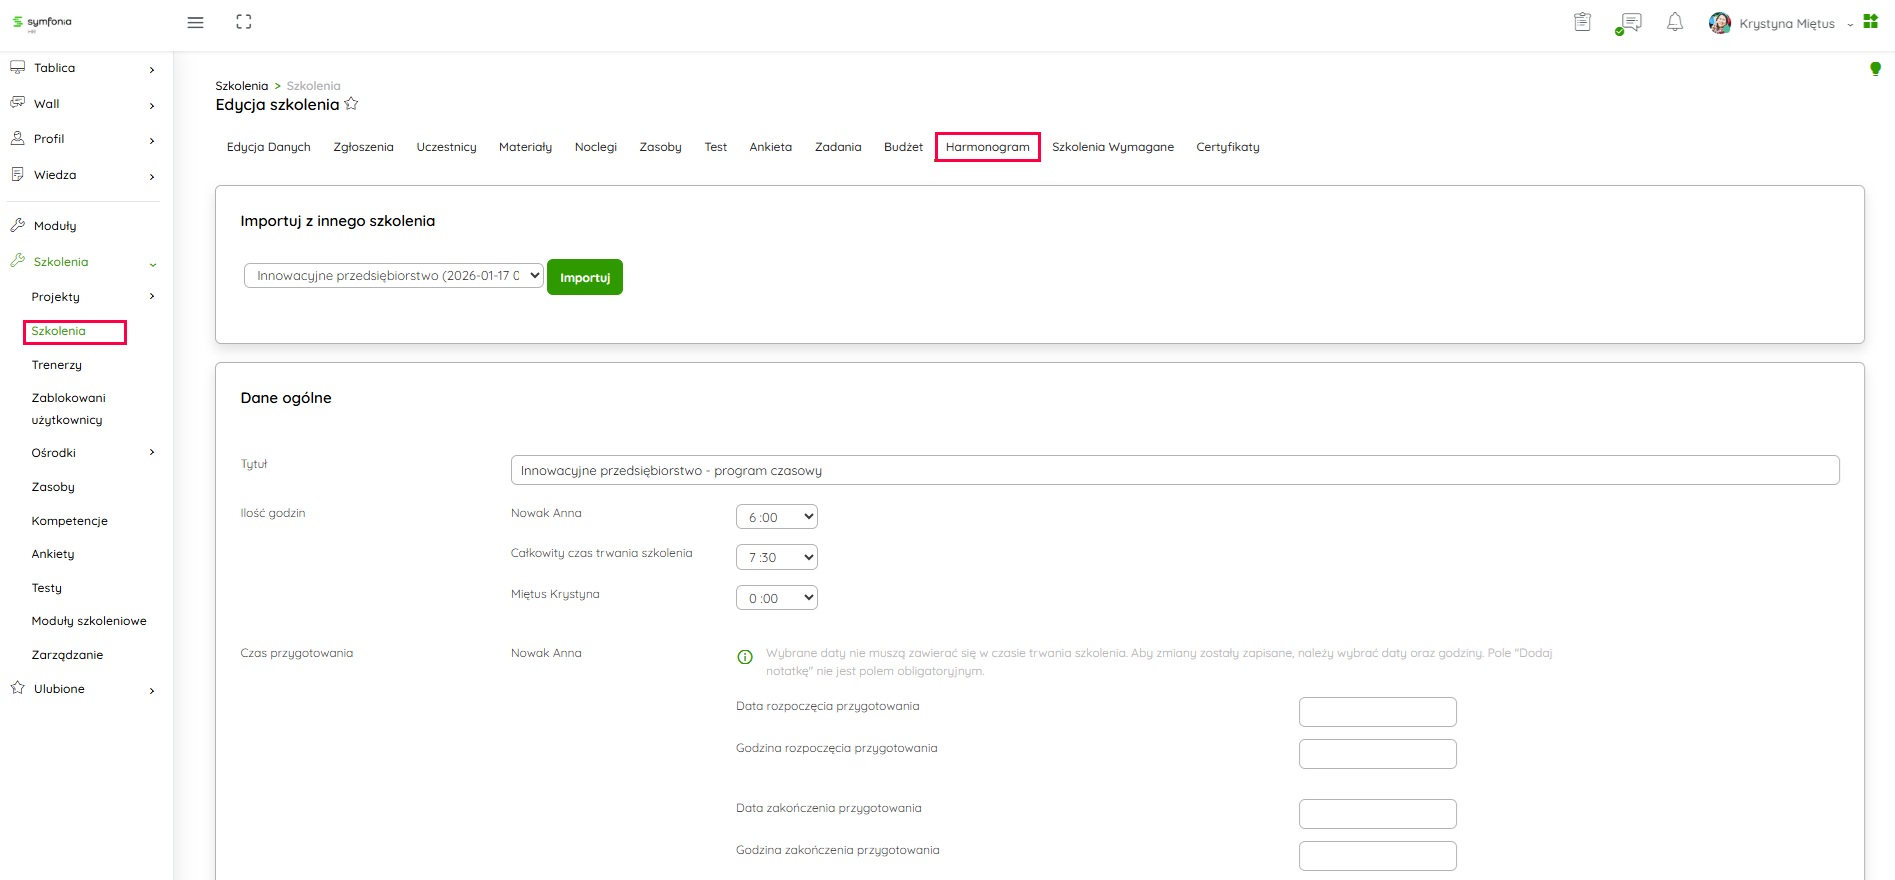Toggle fullscreen mode icon
The image size is (1895, 880).
pos(244,22)
